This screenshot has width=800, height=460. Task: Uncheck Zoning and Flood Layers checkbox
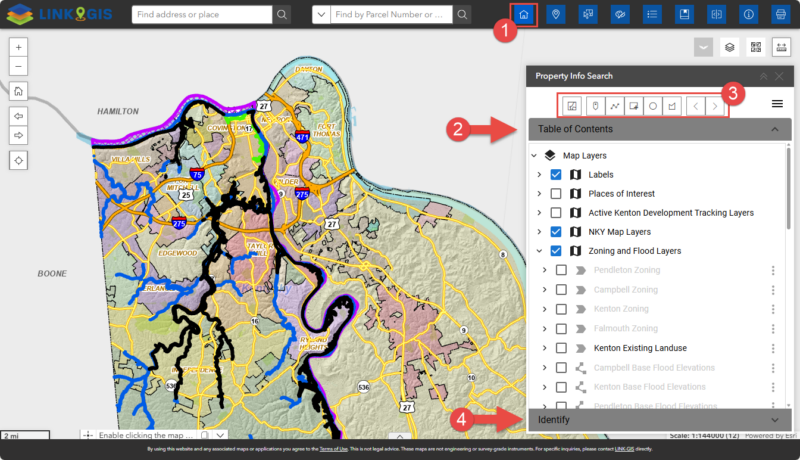[x=556, y=251]
